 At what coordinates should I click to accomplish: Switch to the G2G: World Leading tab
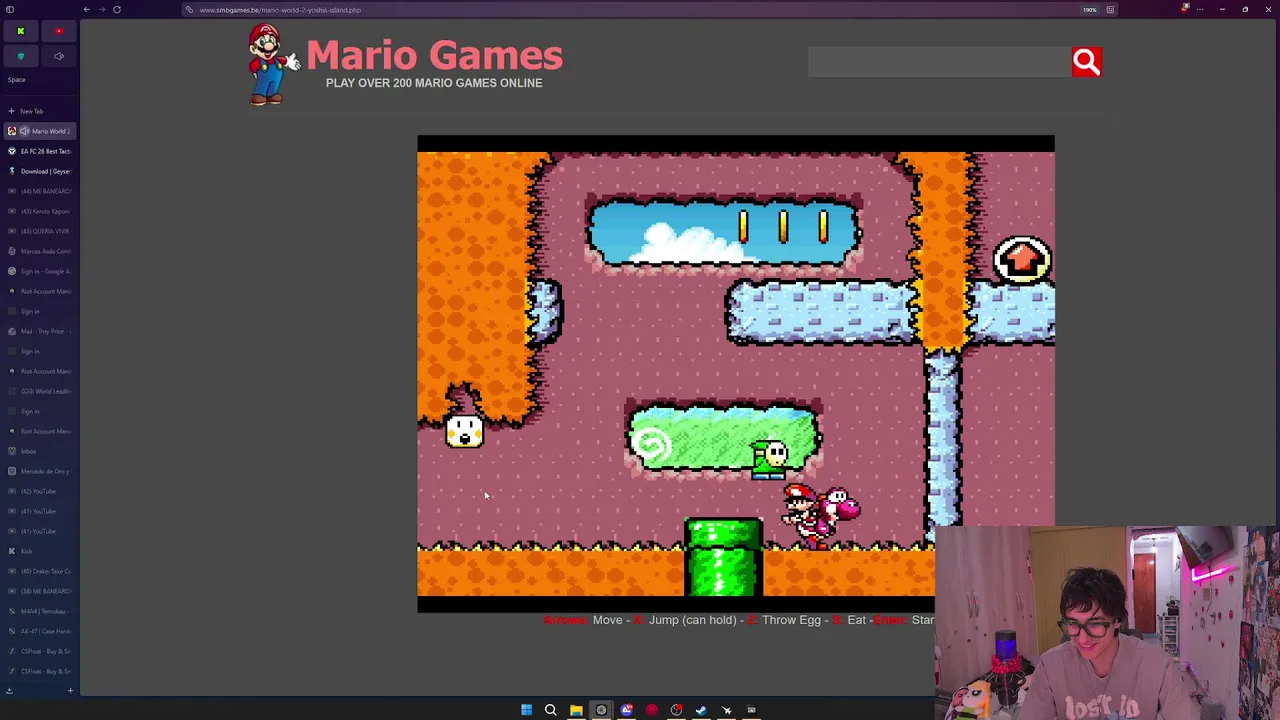coord(39,391)
